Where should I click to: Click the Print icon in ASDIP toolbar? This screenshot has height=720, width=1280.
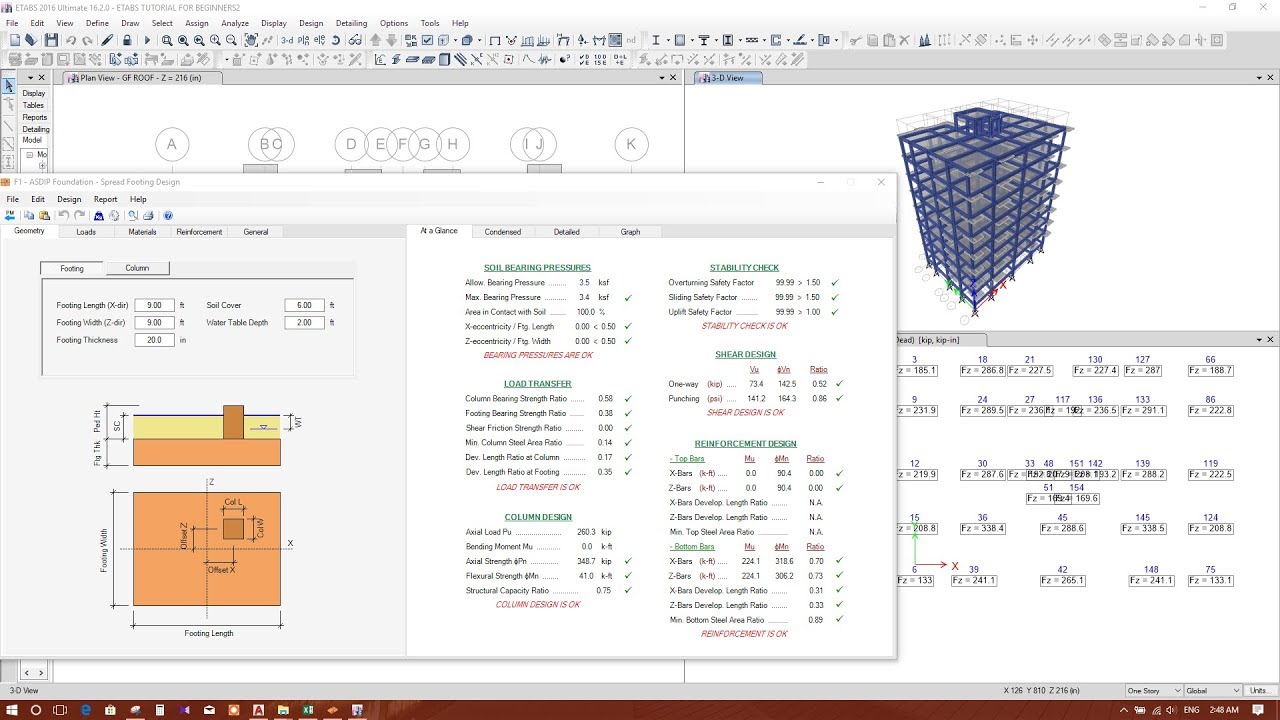148,215
